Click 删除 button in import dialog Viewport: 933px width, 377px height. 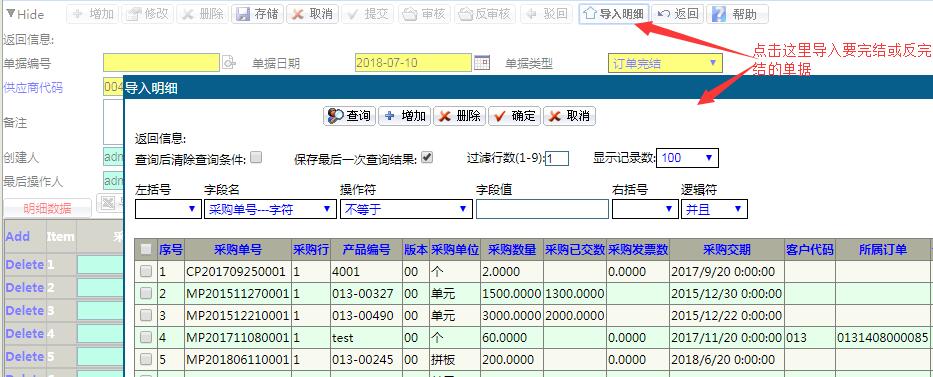click(459, 116)
